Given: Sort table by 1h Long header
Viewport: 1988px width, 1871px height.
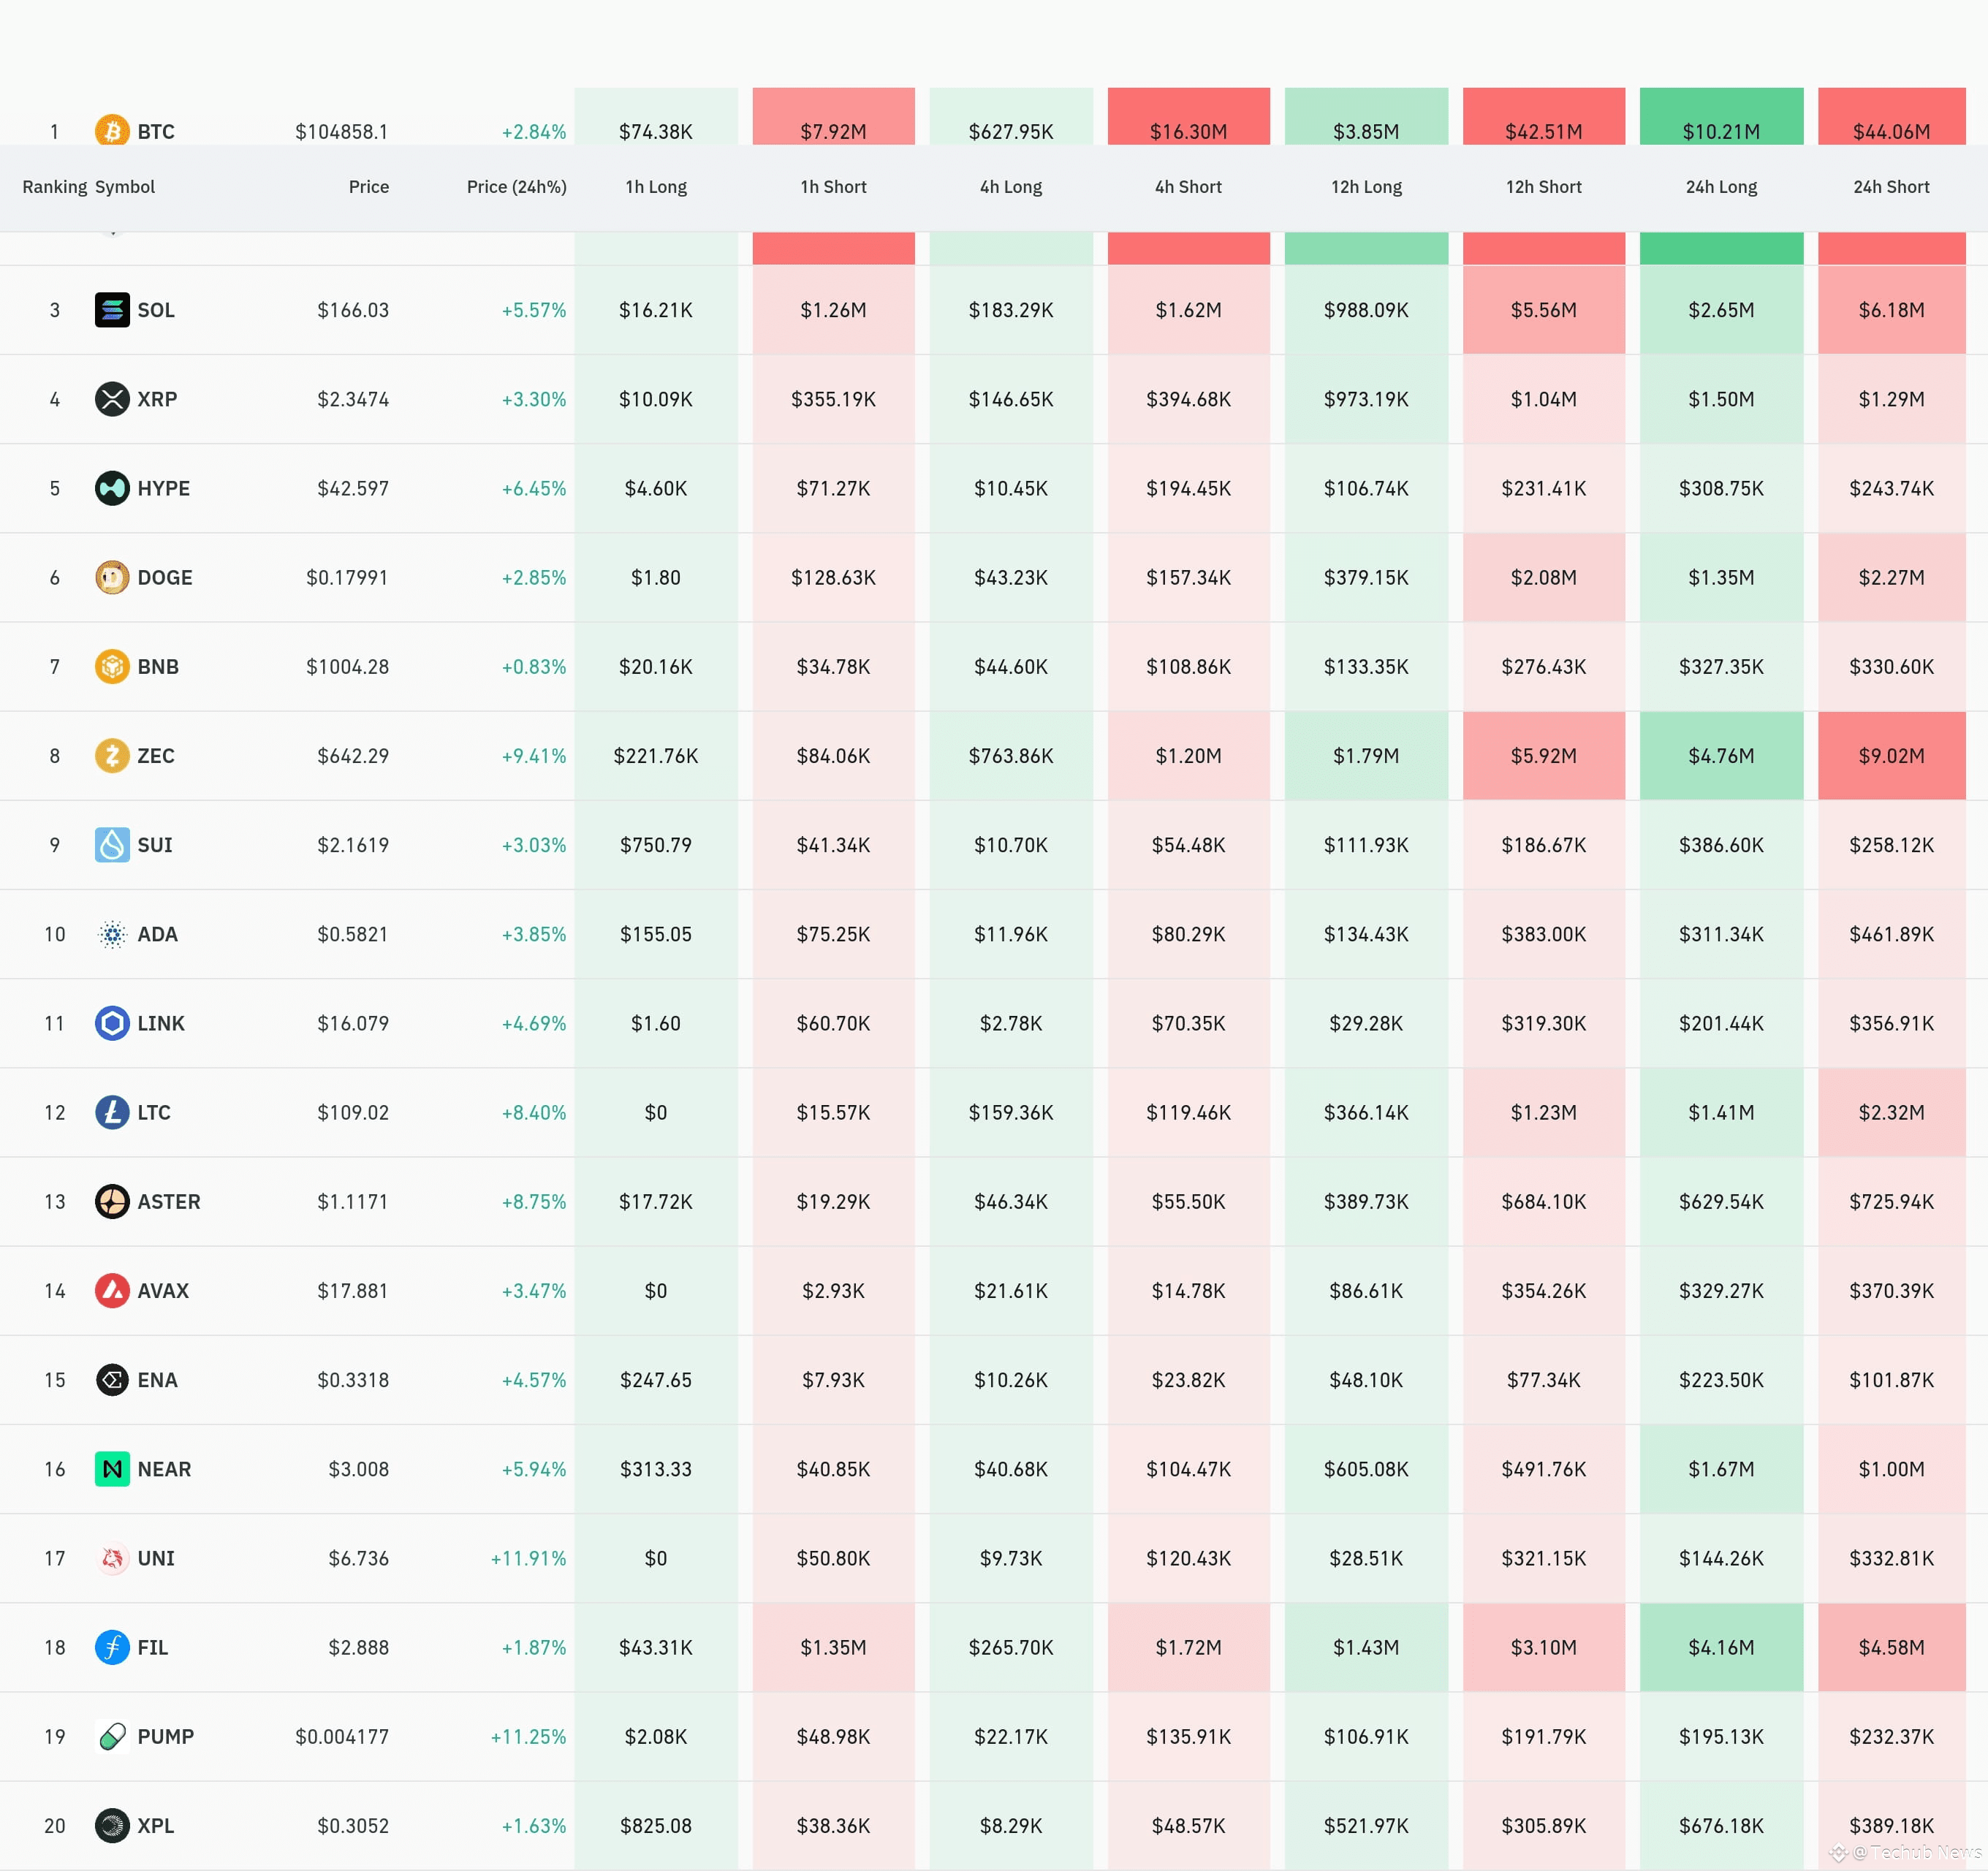Looking at the screenshot, I should point(656,187).
